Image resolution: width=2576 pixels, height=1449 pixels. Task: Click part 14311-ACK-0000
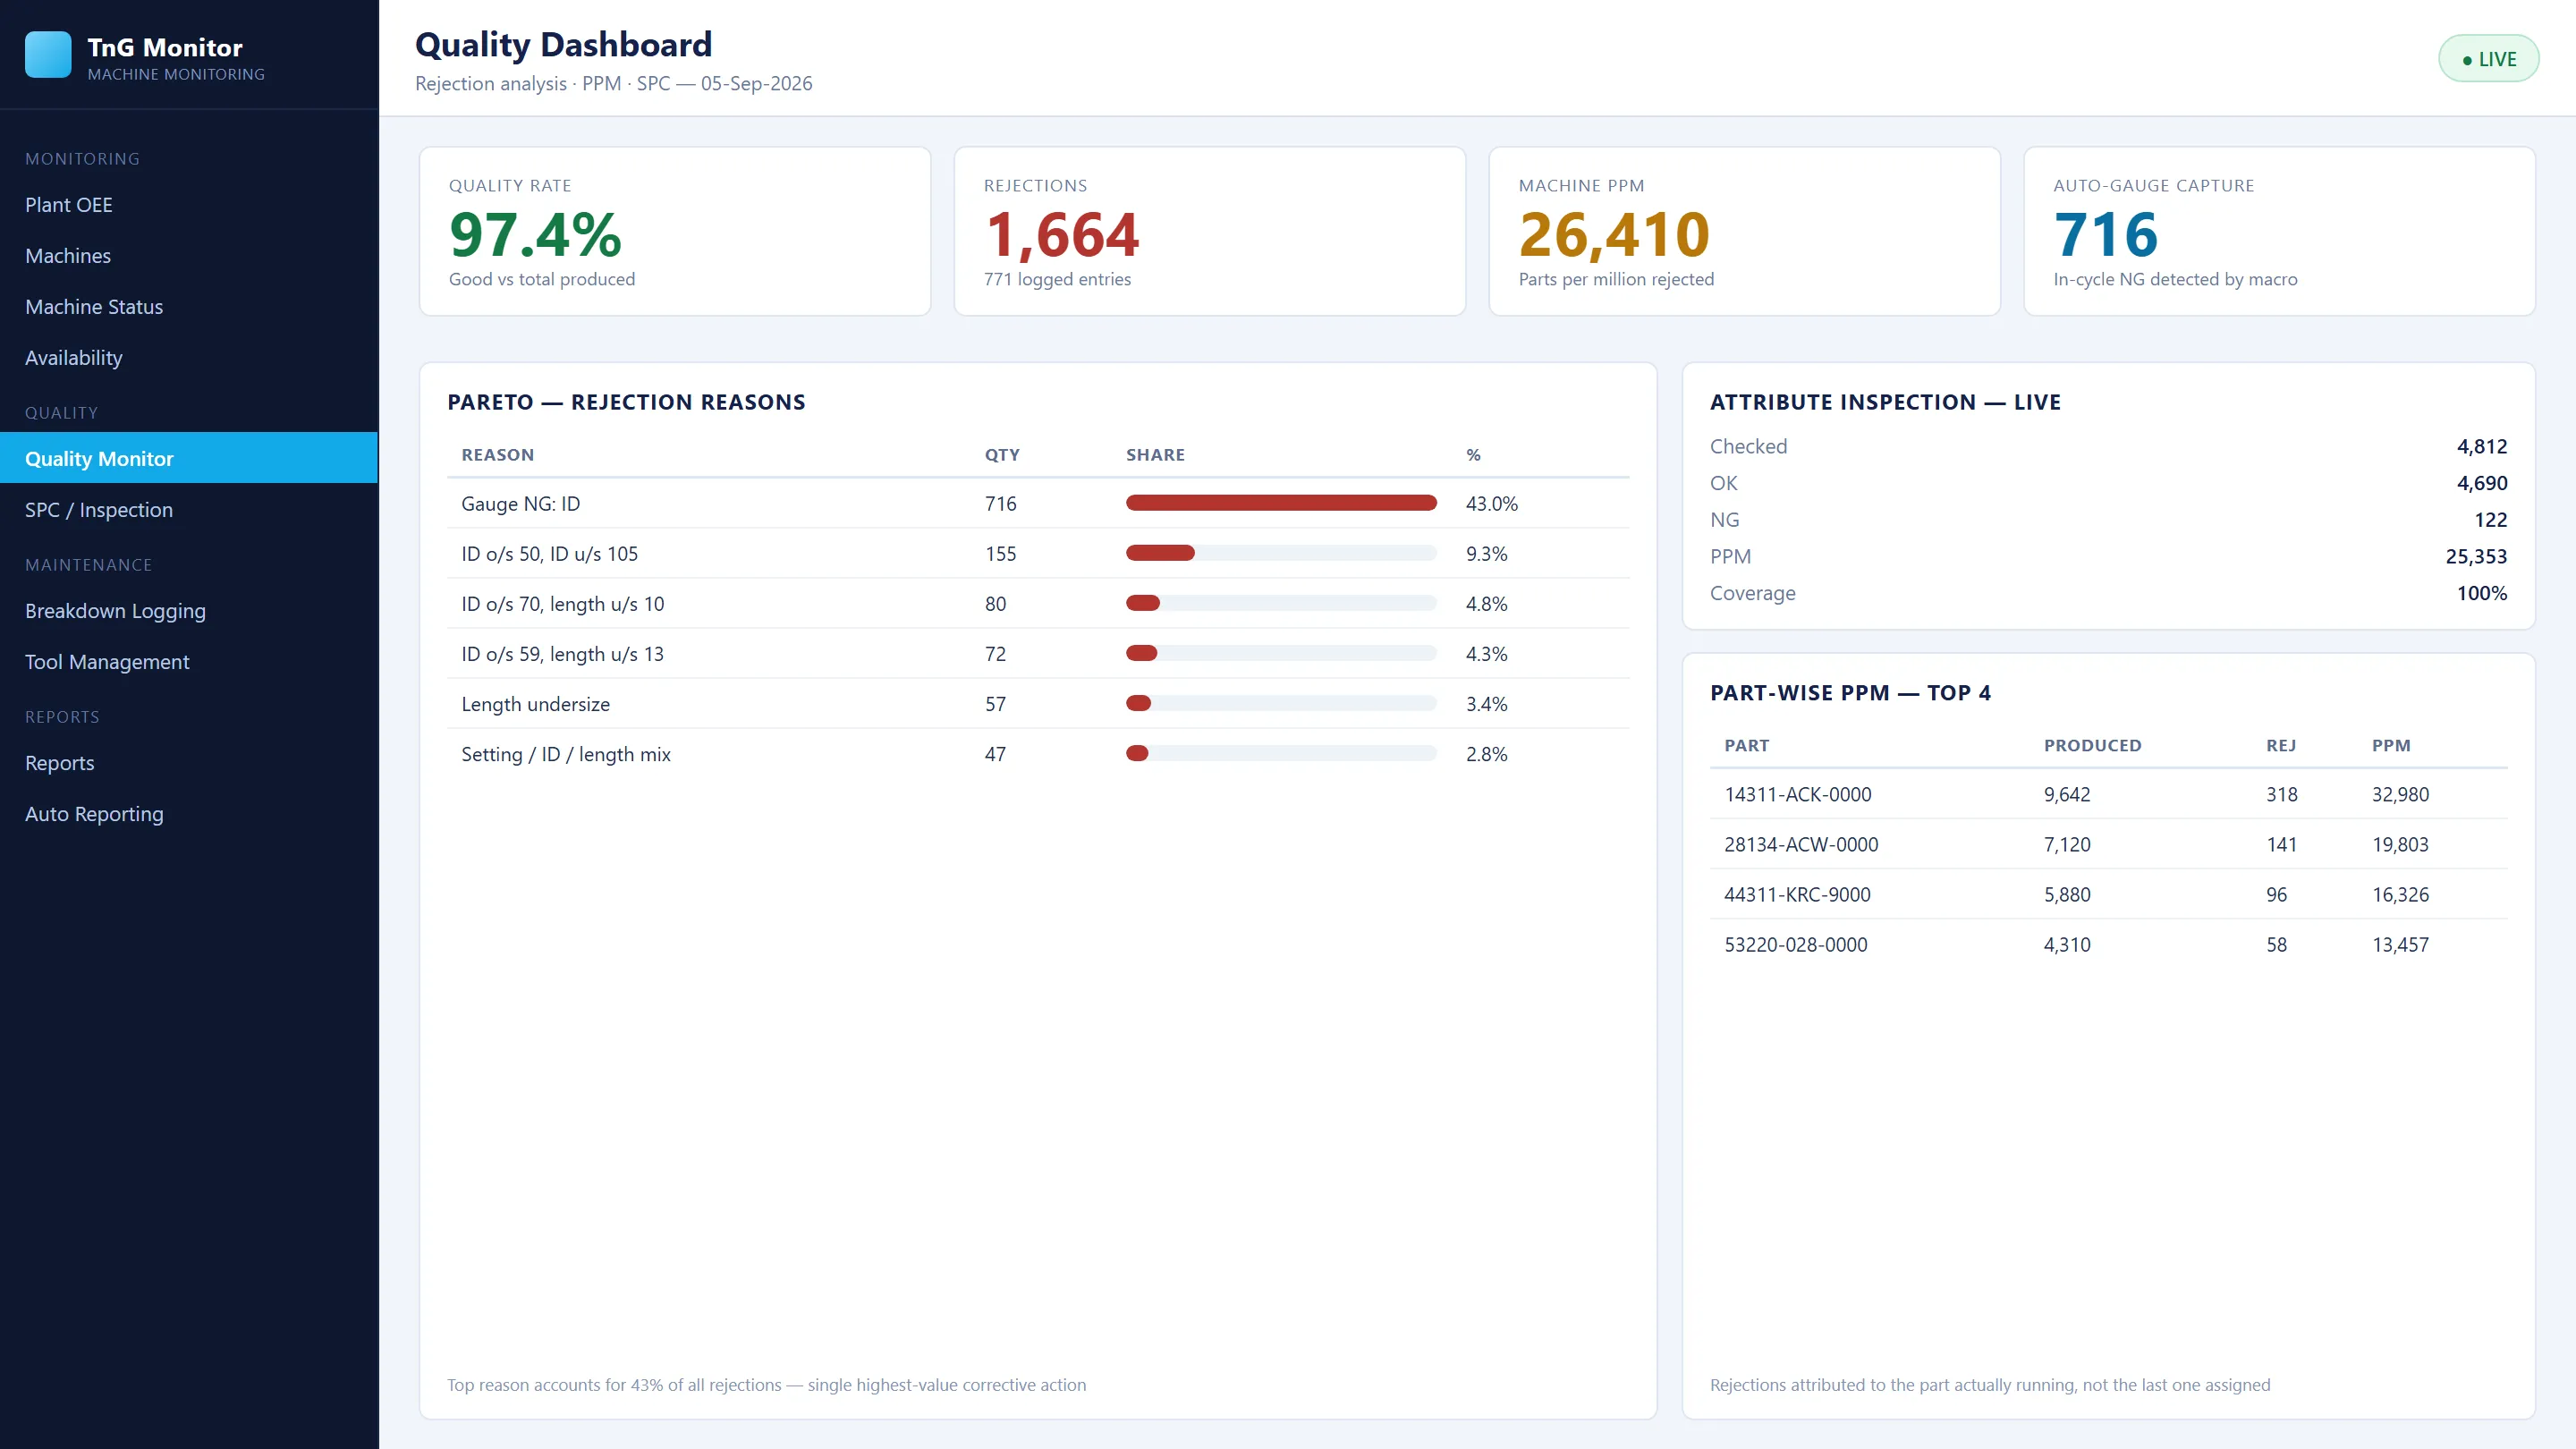(x=1797, y=794)
